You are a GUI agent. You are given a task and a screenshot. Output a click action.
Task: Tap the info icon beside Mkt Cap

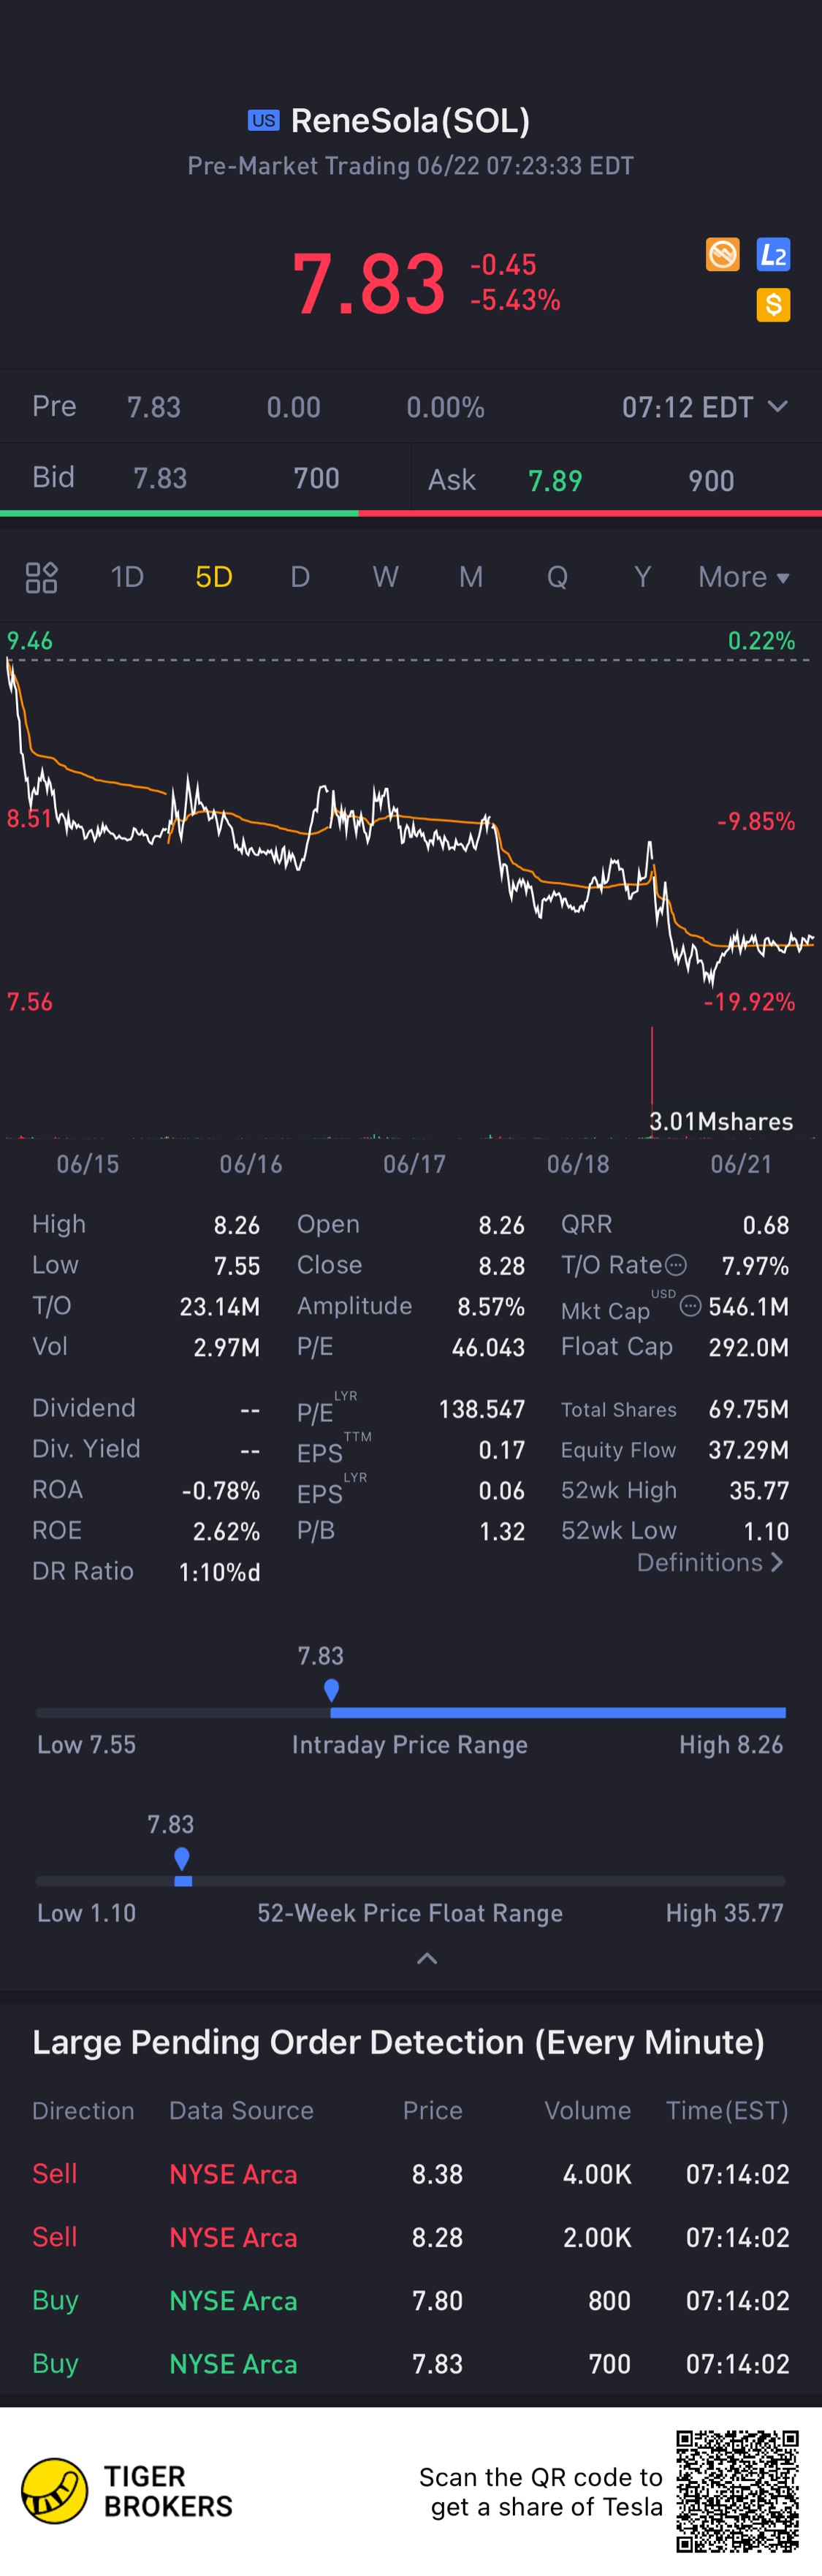coord(690,1304)
